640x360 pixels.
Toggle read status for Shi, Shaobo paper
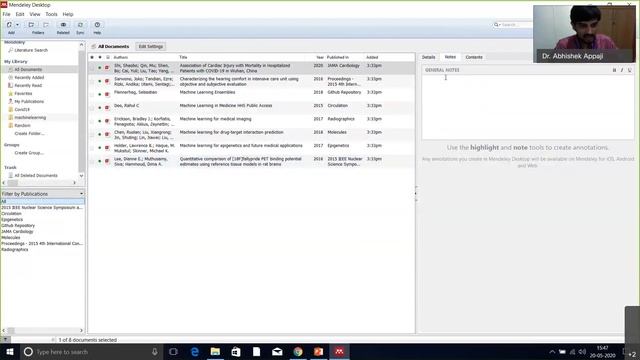[100, 68]
